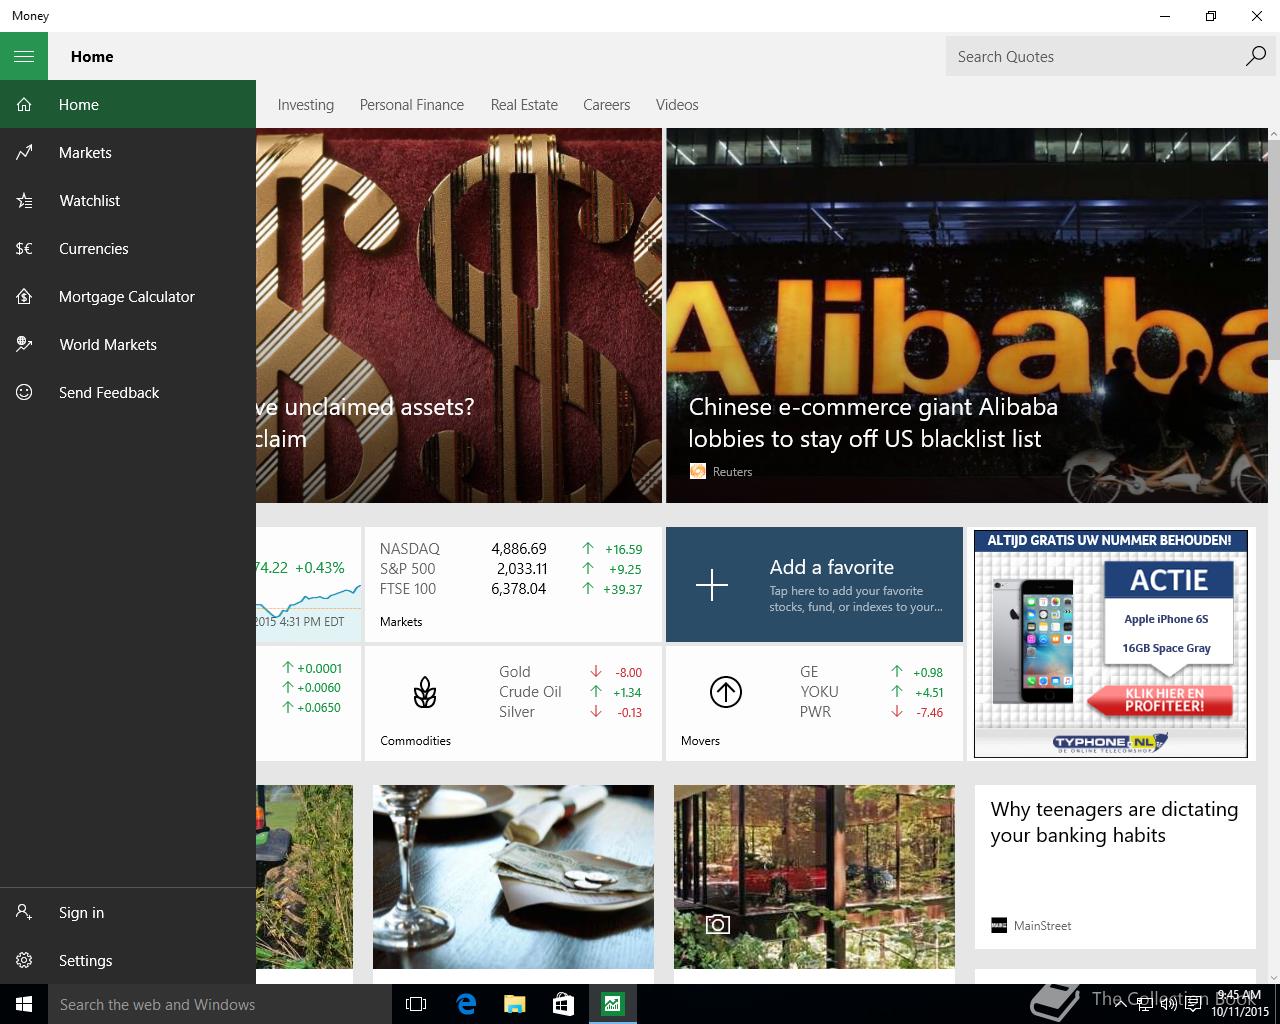
Task: Click the FTSE 100 row
Action: pyautogui.click(x=511, y=589)
